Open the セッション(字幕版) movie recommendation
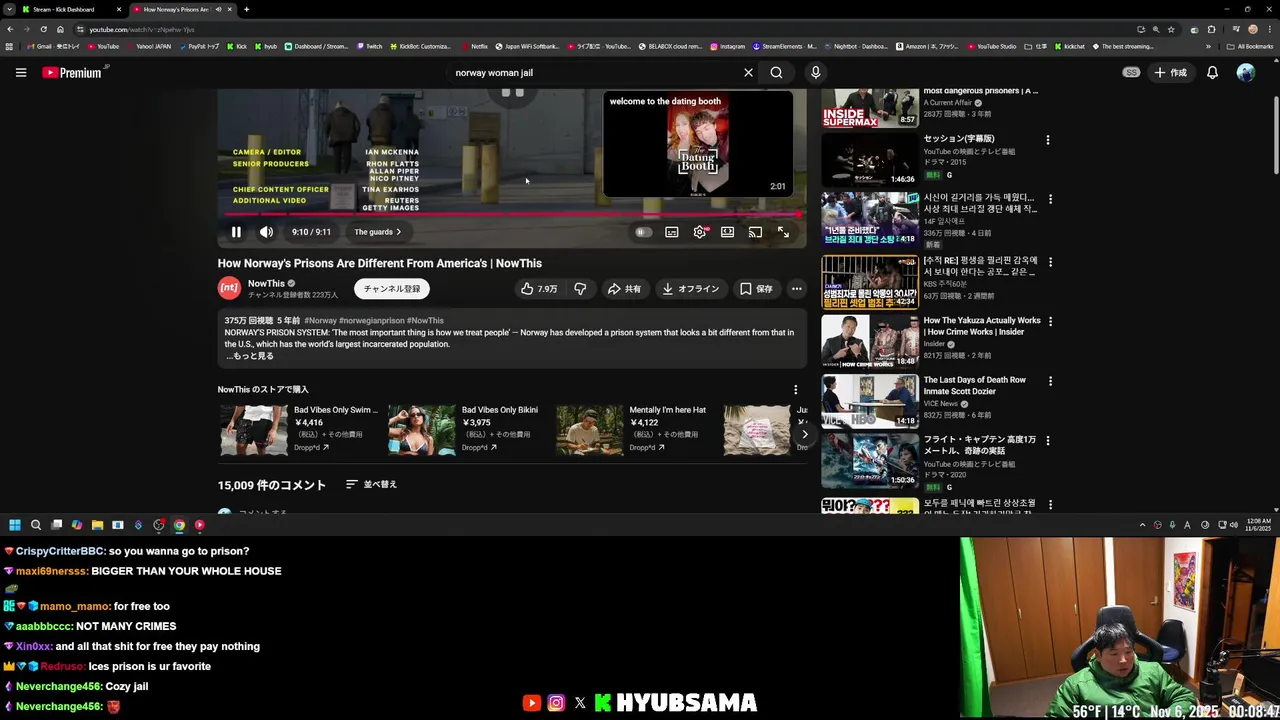This screenshot has height=720, width=1280. (x=930, y=160)
